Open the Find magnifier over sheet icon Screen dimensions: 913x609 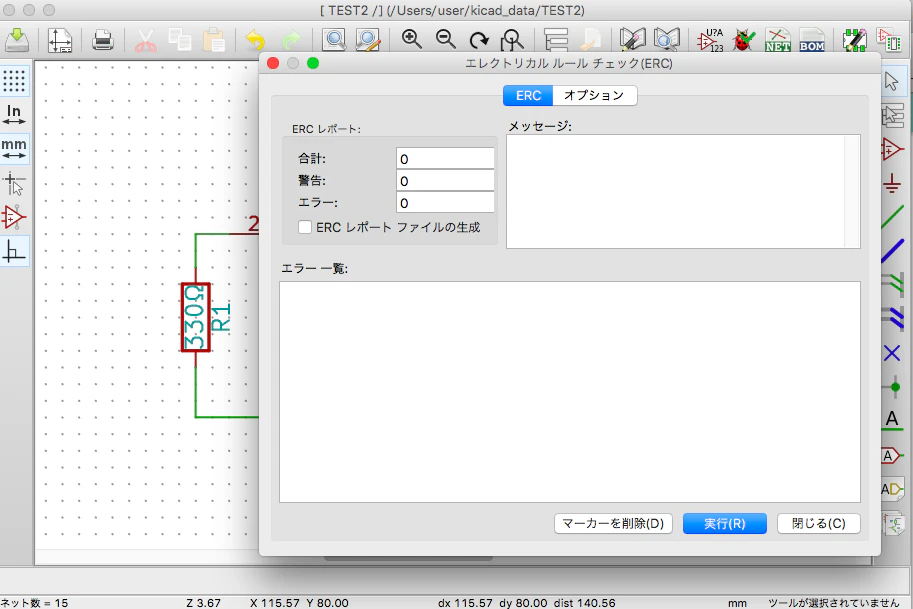(x=334, y=40)
